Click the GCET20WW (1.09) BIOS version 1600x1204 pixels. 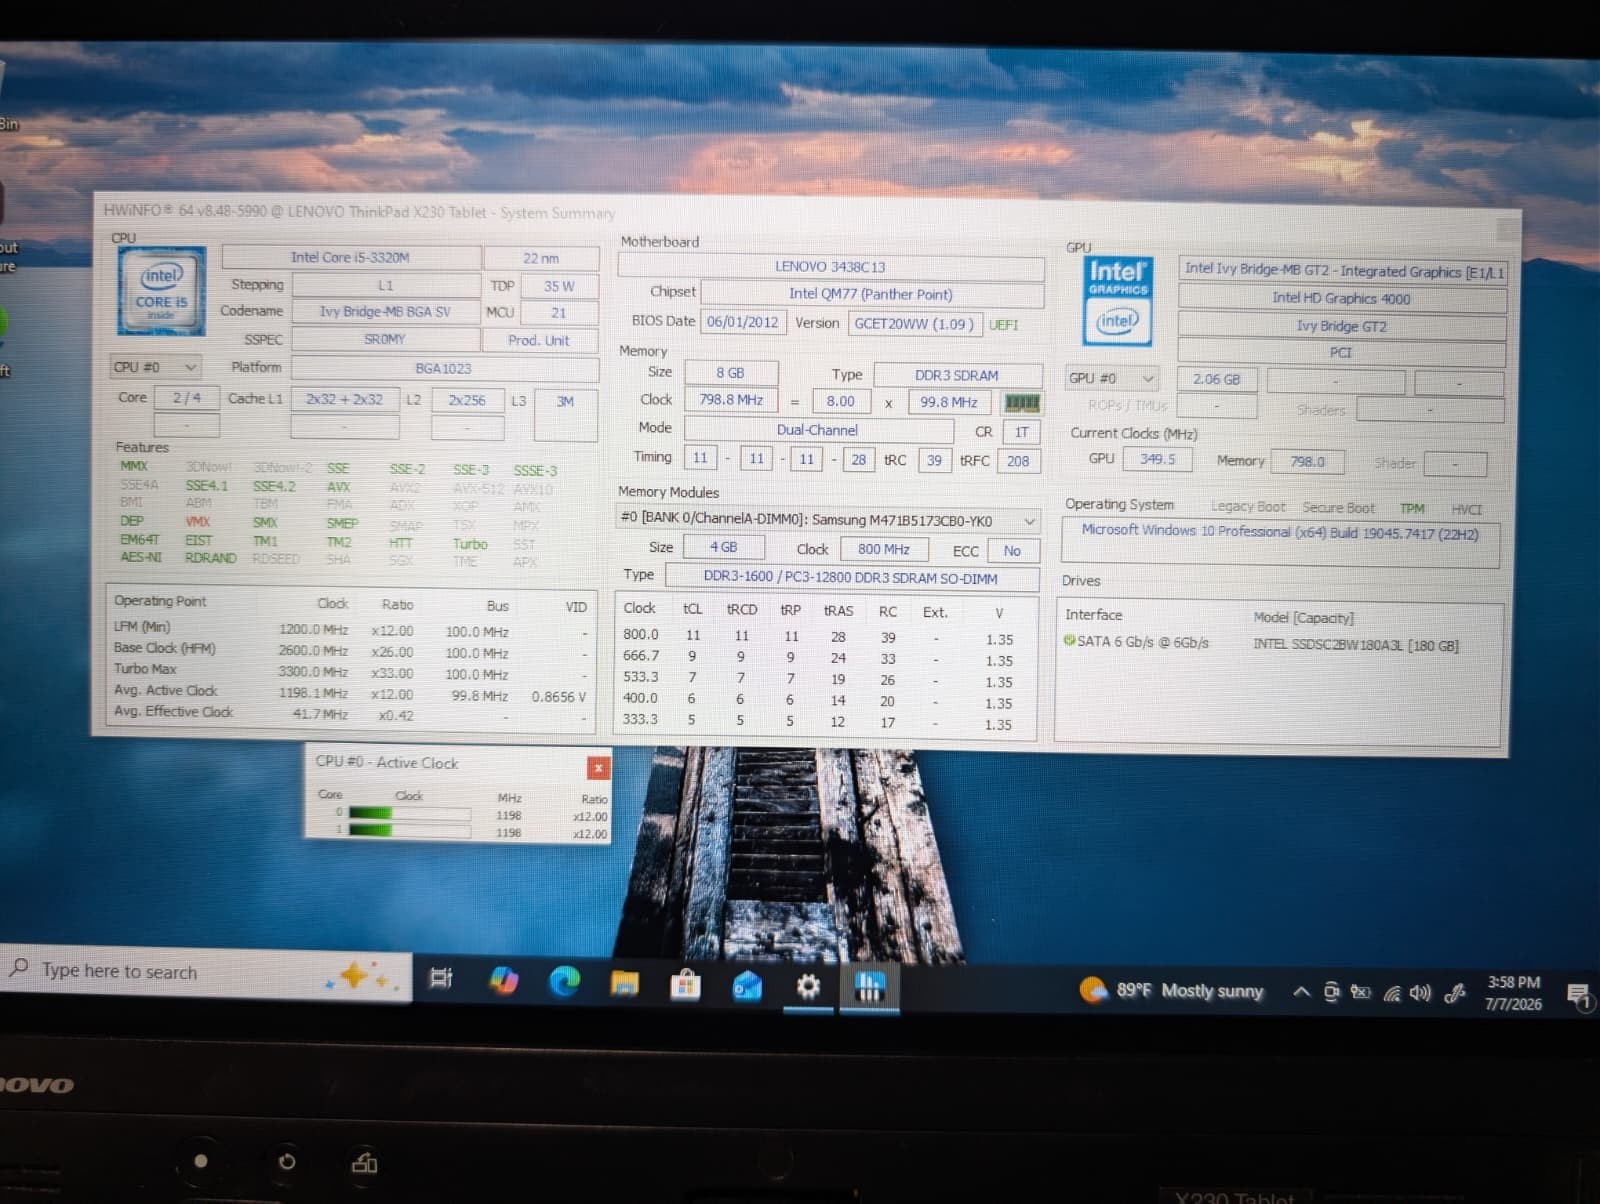(914, 324)
